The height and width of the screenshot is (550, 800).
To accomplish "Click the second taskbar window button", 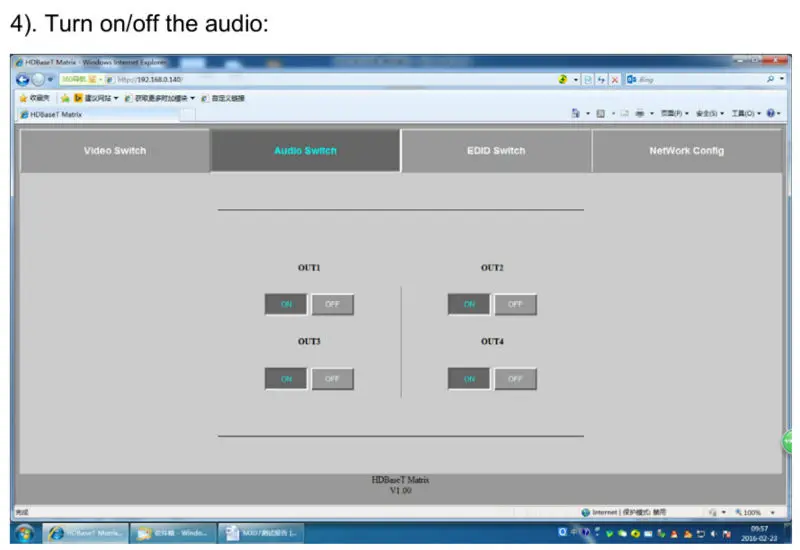I will point(173,533).
